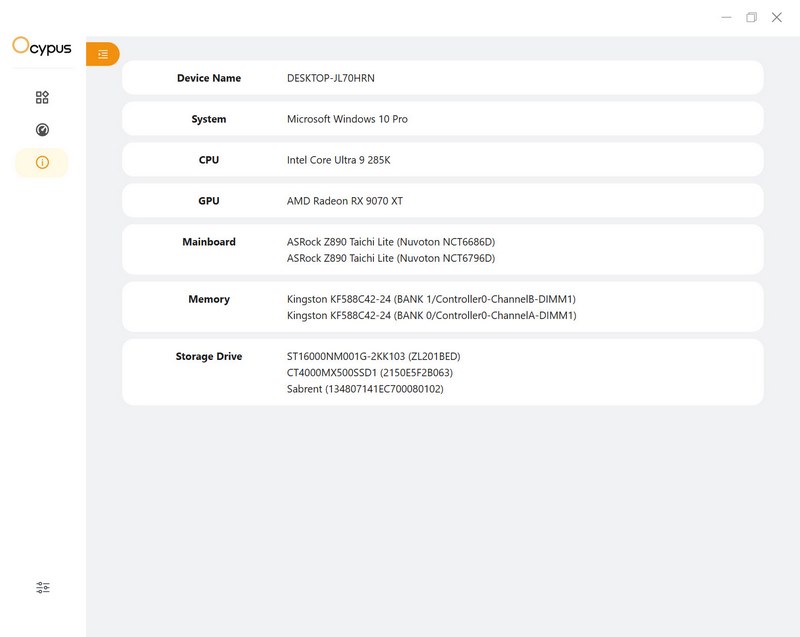The height and width of the screenshot is (637, 800).
Task: Click the Sabrent storage drive entry
Action: (x=365, y=389)
